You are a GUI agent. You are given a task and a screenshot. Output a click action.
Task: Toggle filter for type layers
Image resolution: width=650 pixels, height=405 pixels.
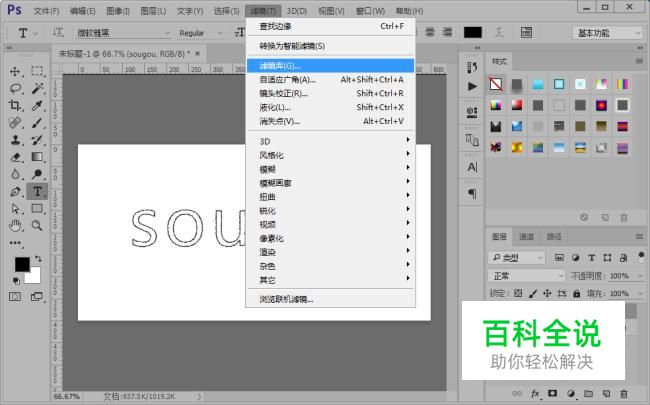click(x=592, y=257)
